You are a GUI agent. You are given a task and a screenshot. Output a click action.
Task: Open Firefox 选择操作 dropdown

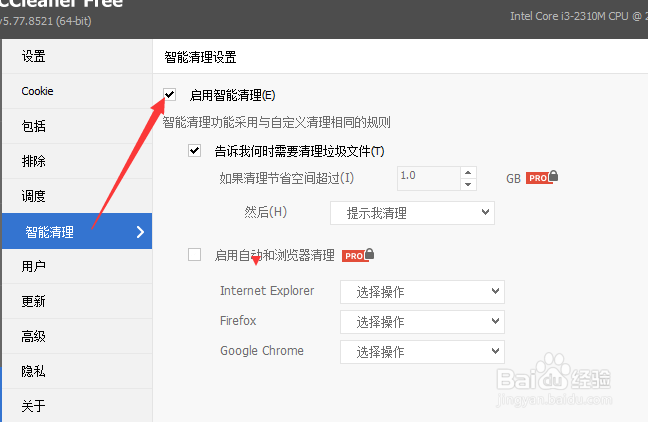coord(422,322)
